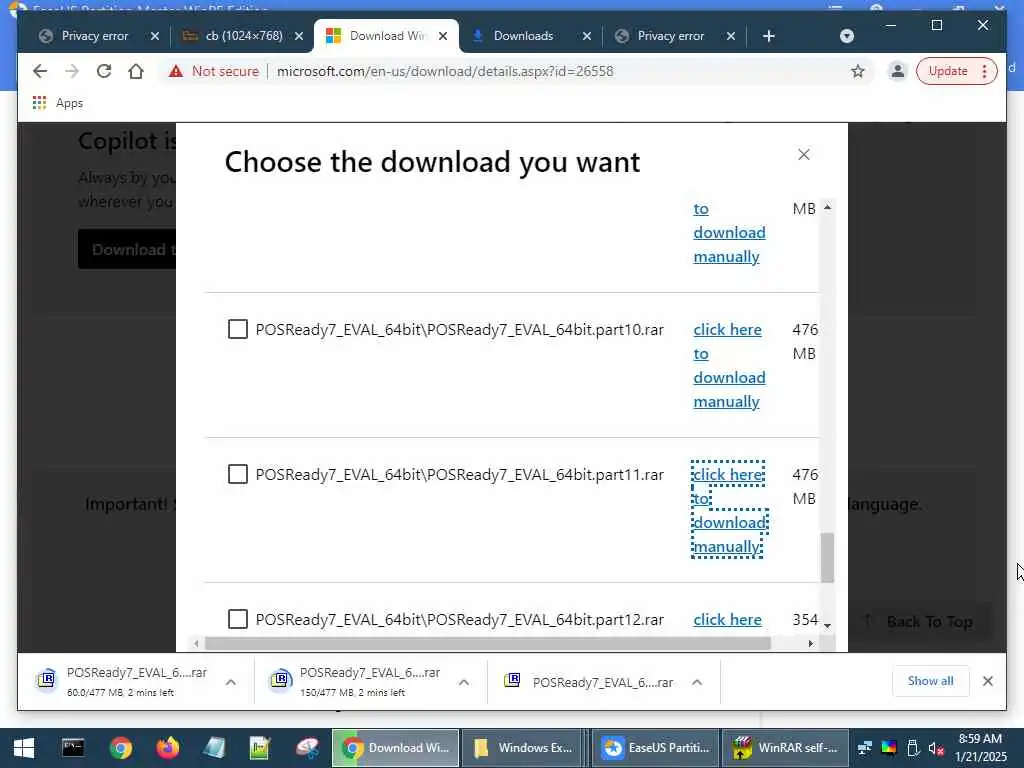Screen dimensions: 1024x768
Task: Click the dialog vertical scrollbar thumb
Action: 827,557
